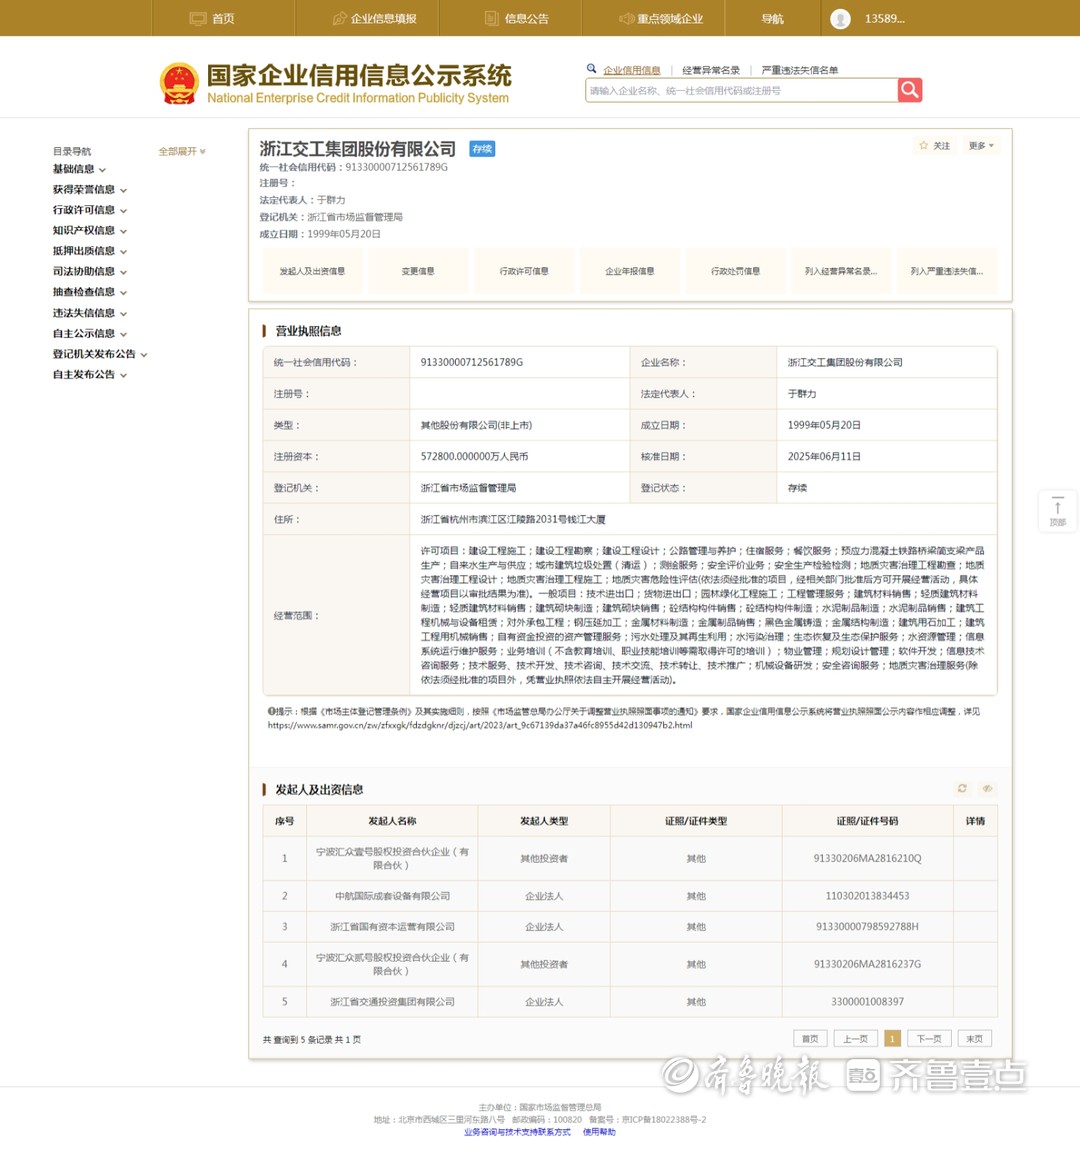Screen dimensions: 1080x1150
Task: Open the 更多 dropdown
Action: click(981, 145)
